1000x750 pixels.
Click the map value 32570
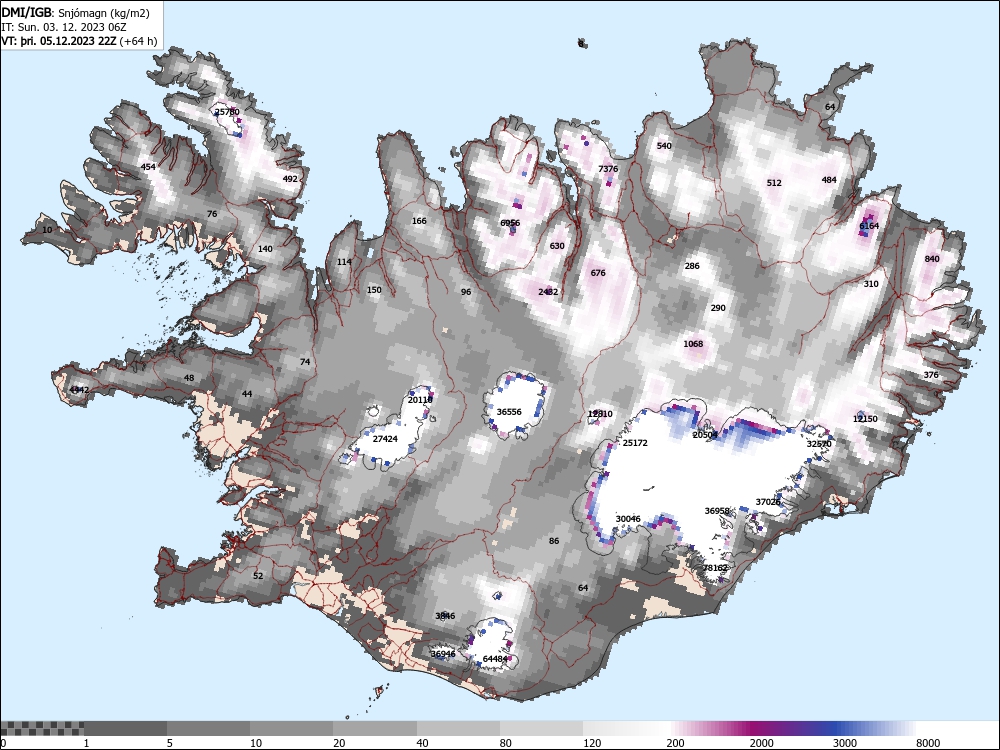(819, 444)
